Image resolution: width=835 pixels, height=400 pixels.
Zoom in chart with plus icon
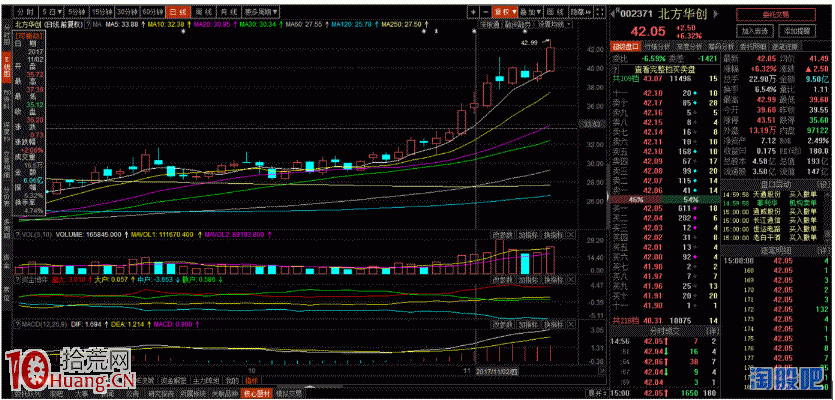473,12
